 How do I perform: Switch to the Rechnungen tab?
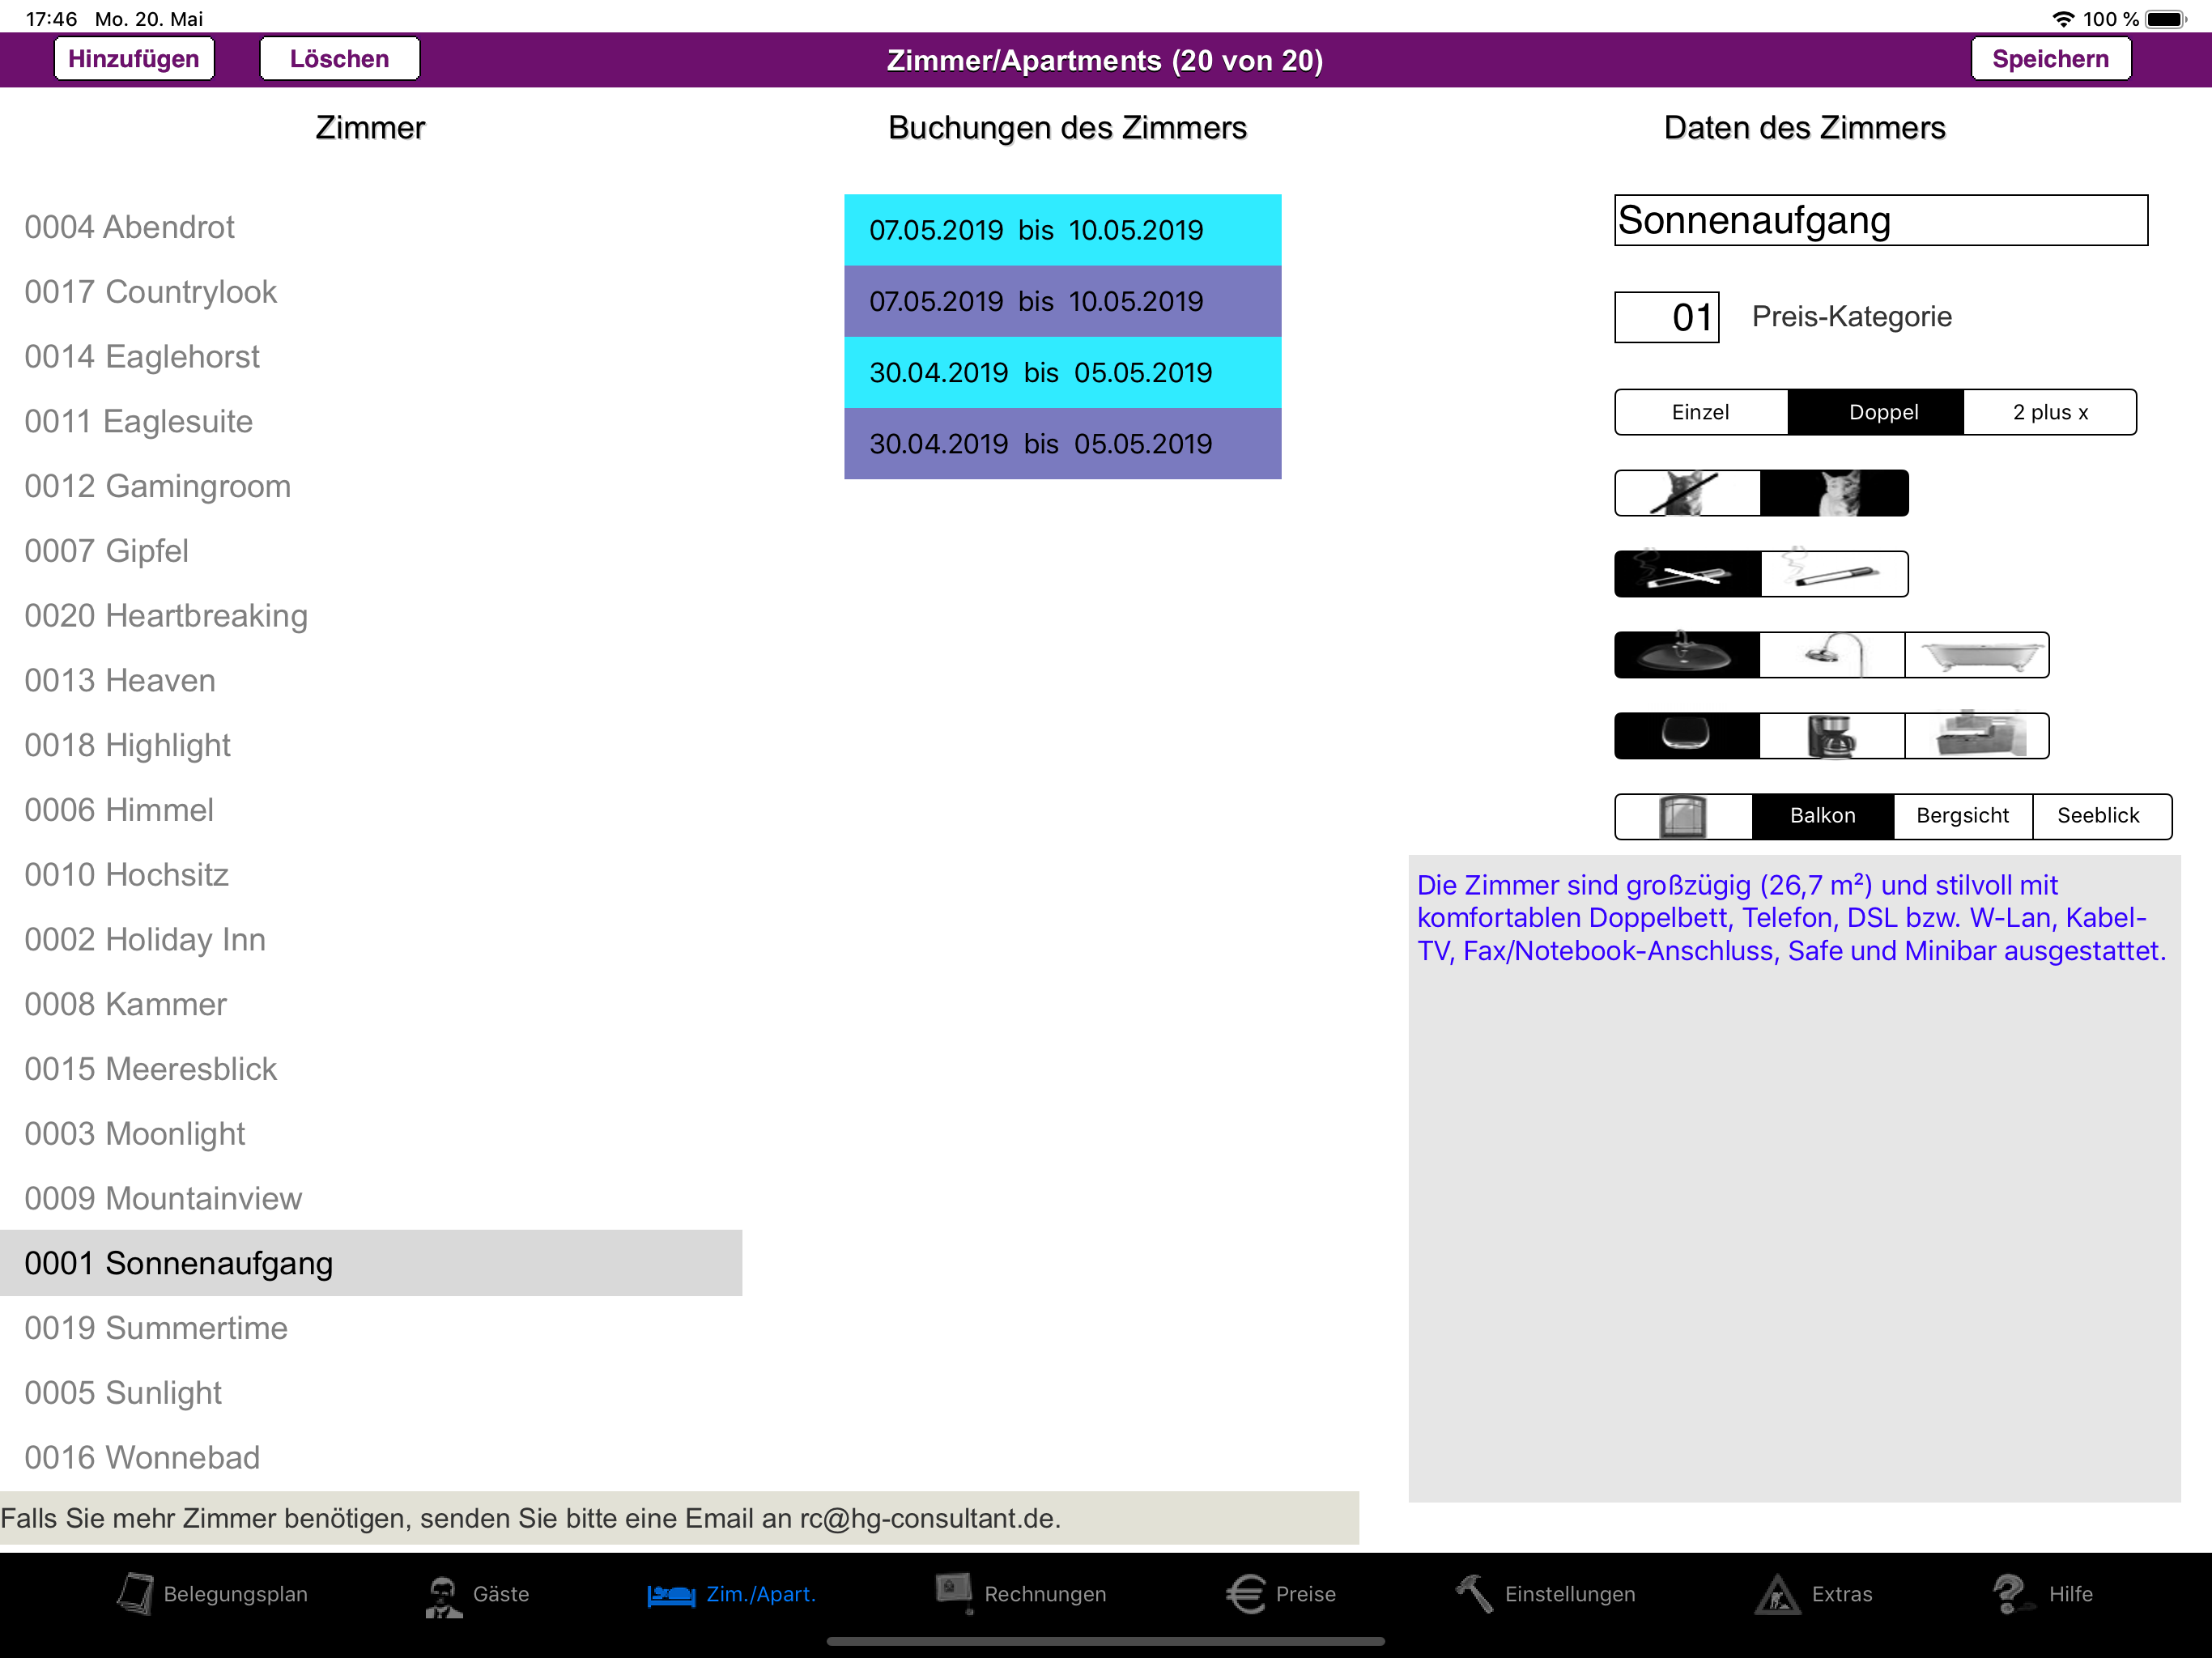(x=1021, y=1594)
